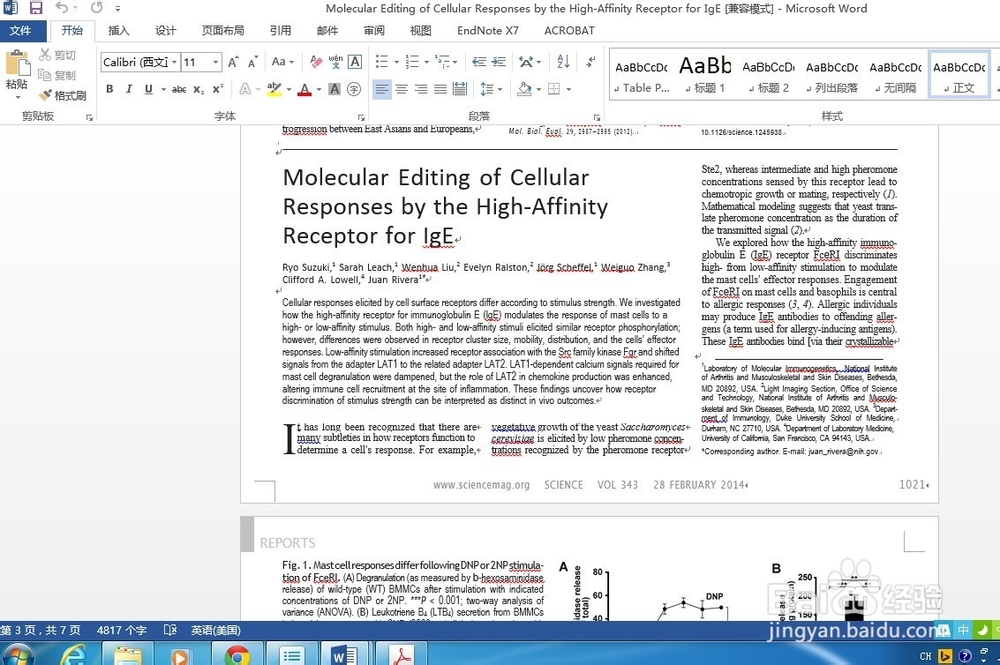Toggle Superscript formatting
The height and width of the screenshot is (665, 1000).
point(218,89)
